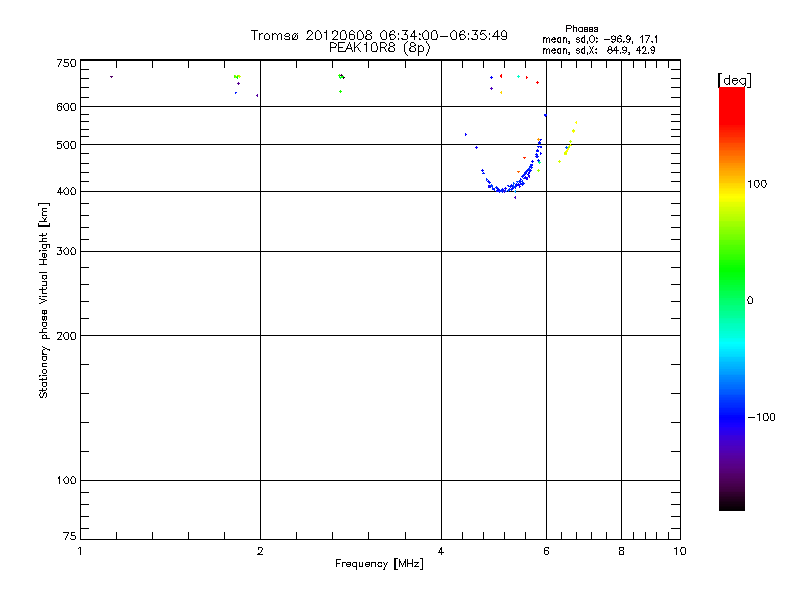800x600 pixels.
Task: Click the bottom of the blue U-shaped trace
Action: pos(503,190)
